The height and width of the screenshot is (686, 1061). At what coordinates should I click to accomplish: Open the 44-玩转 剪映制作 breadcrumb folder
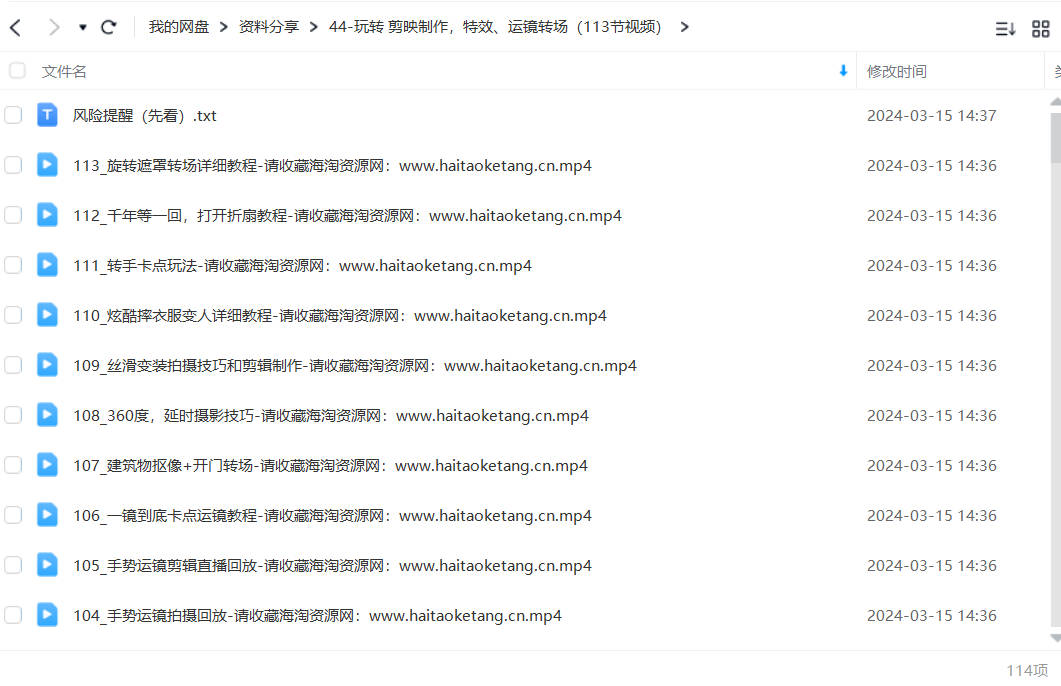pos(495,27)
